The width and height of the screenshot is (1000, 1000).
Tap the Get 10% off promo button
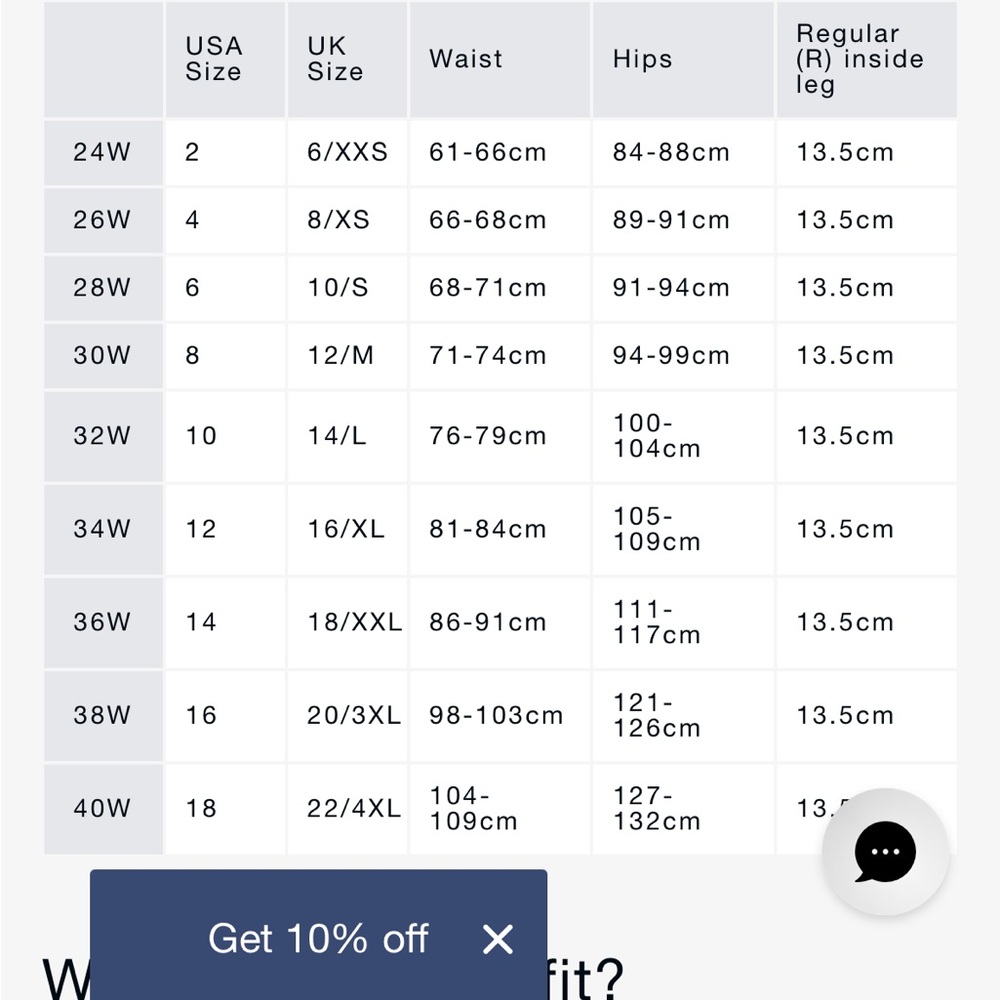pos(318,939)
